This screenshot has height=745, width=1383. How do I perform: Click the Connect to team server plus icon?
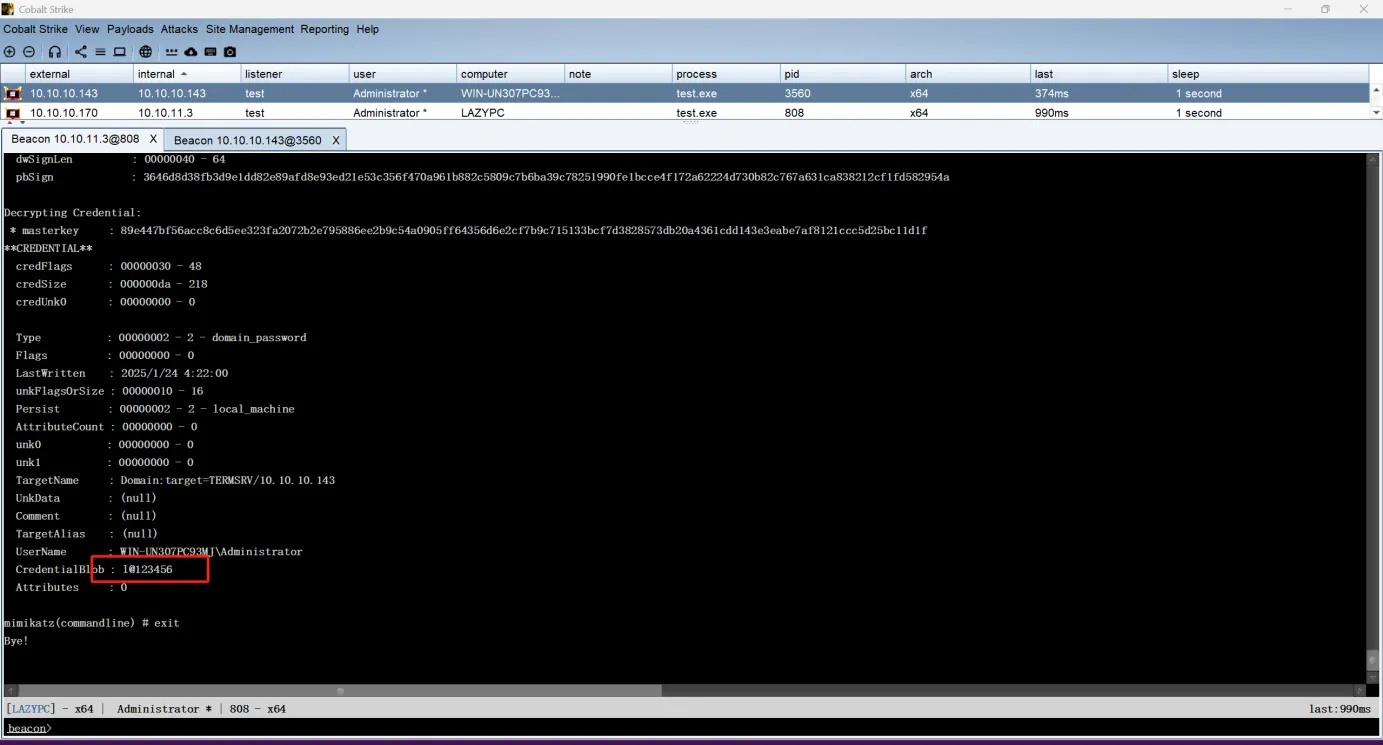[9, 52]
